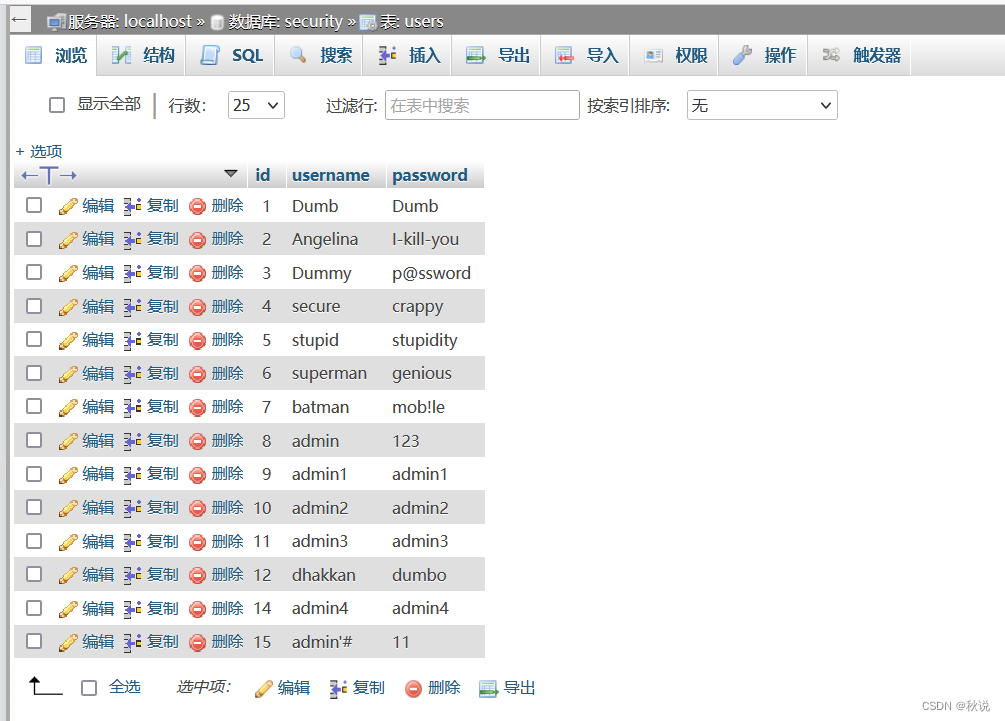This screenshot has height=721, width=1005.
Task: Click the pencil edit icon for admin4 row
Action: (x=68, y=609)
